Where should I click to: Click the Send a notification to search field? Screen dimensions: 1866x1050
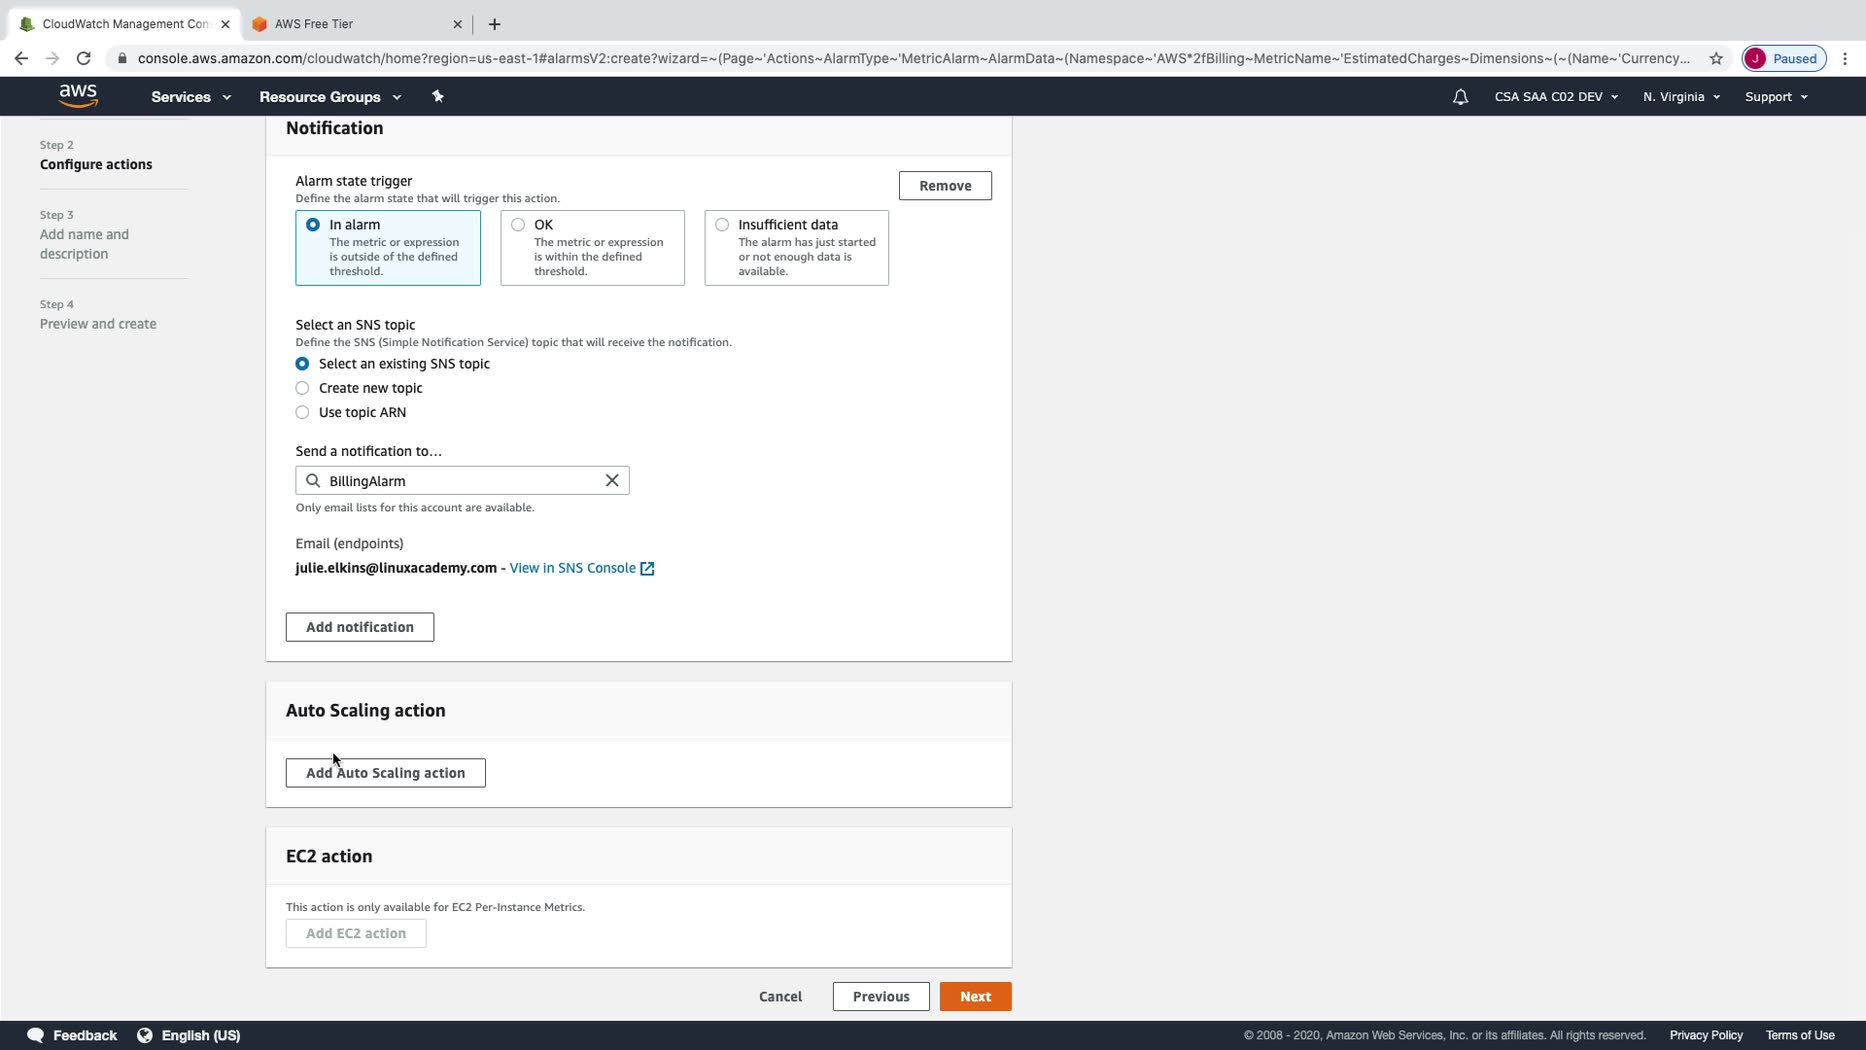462,480
